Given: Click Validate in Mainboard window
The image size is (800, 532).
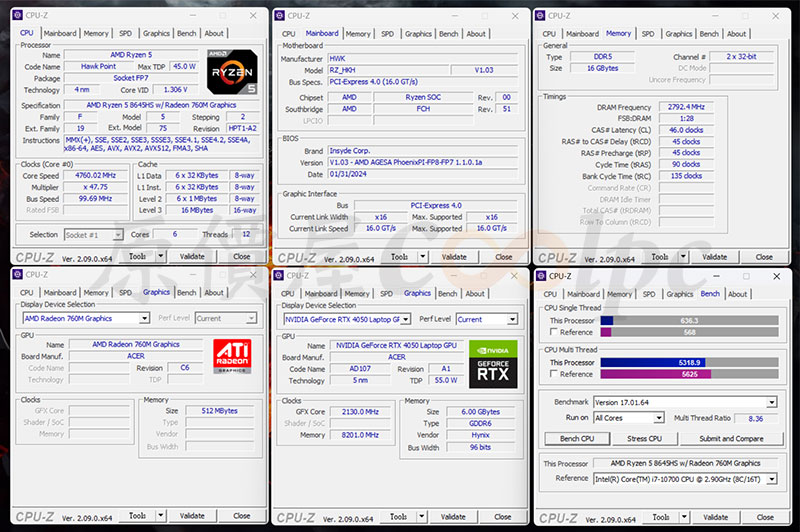Looking at the screenshot, I should tap(454, 257).
